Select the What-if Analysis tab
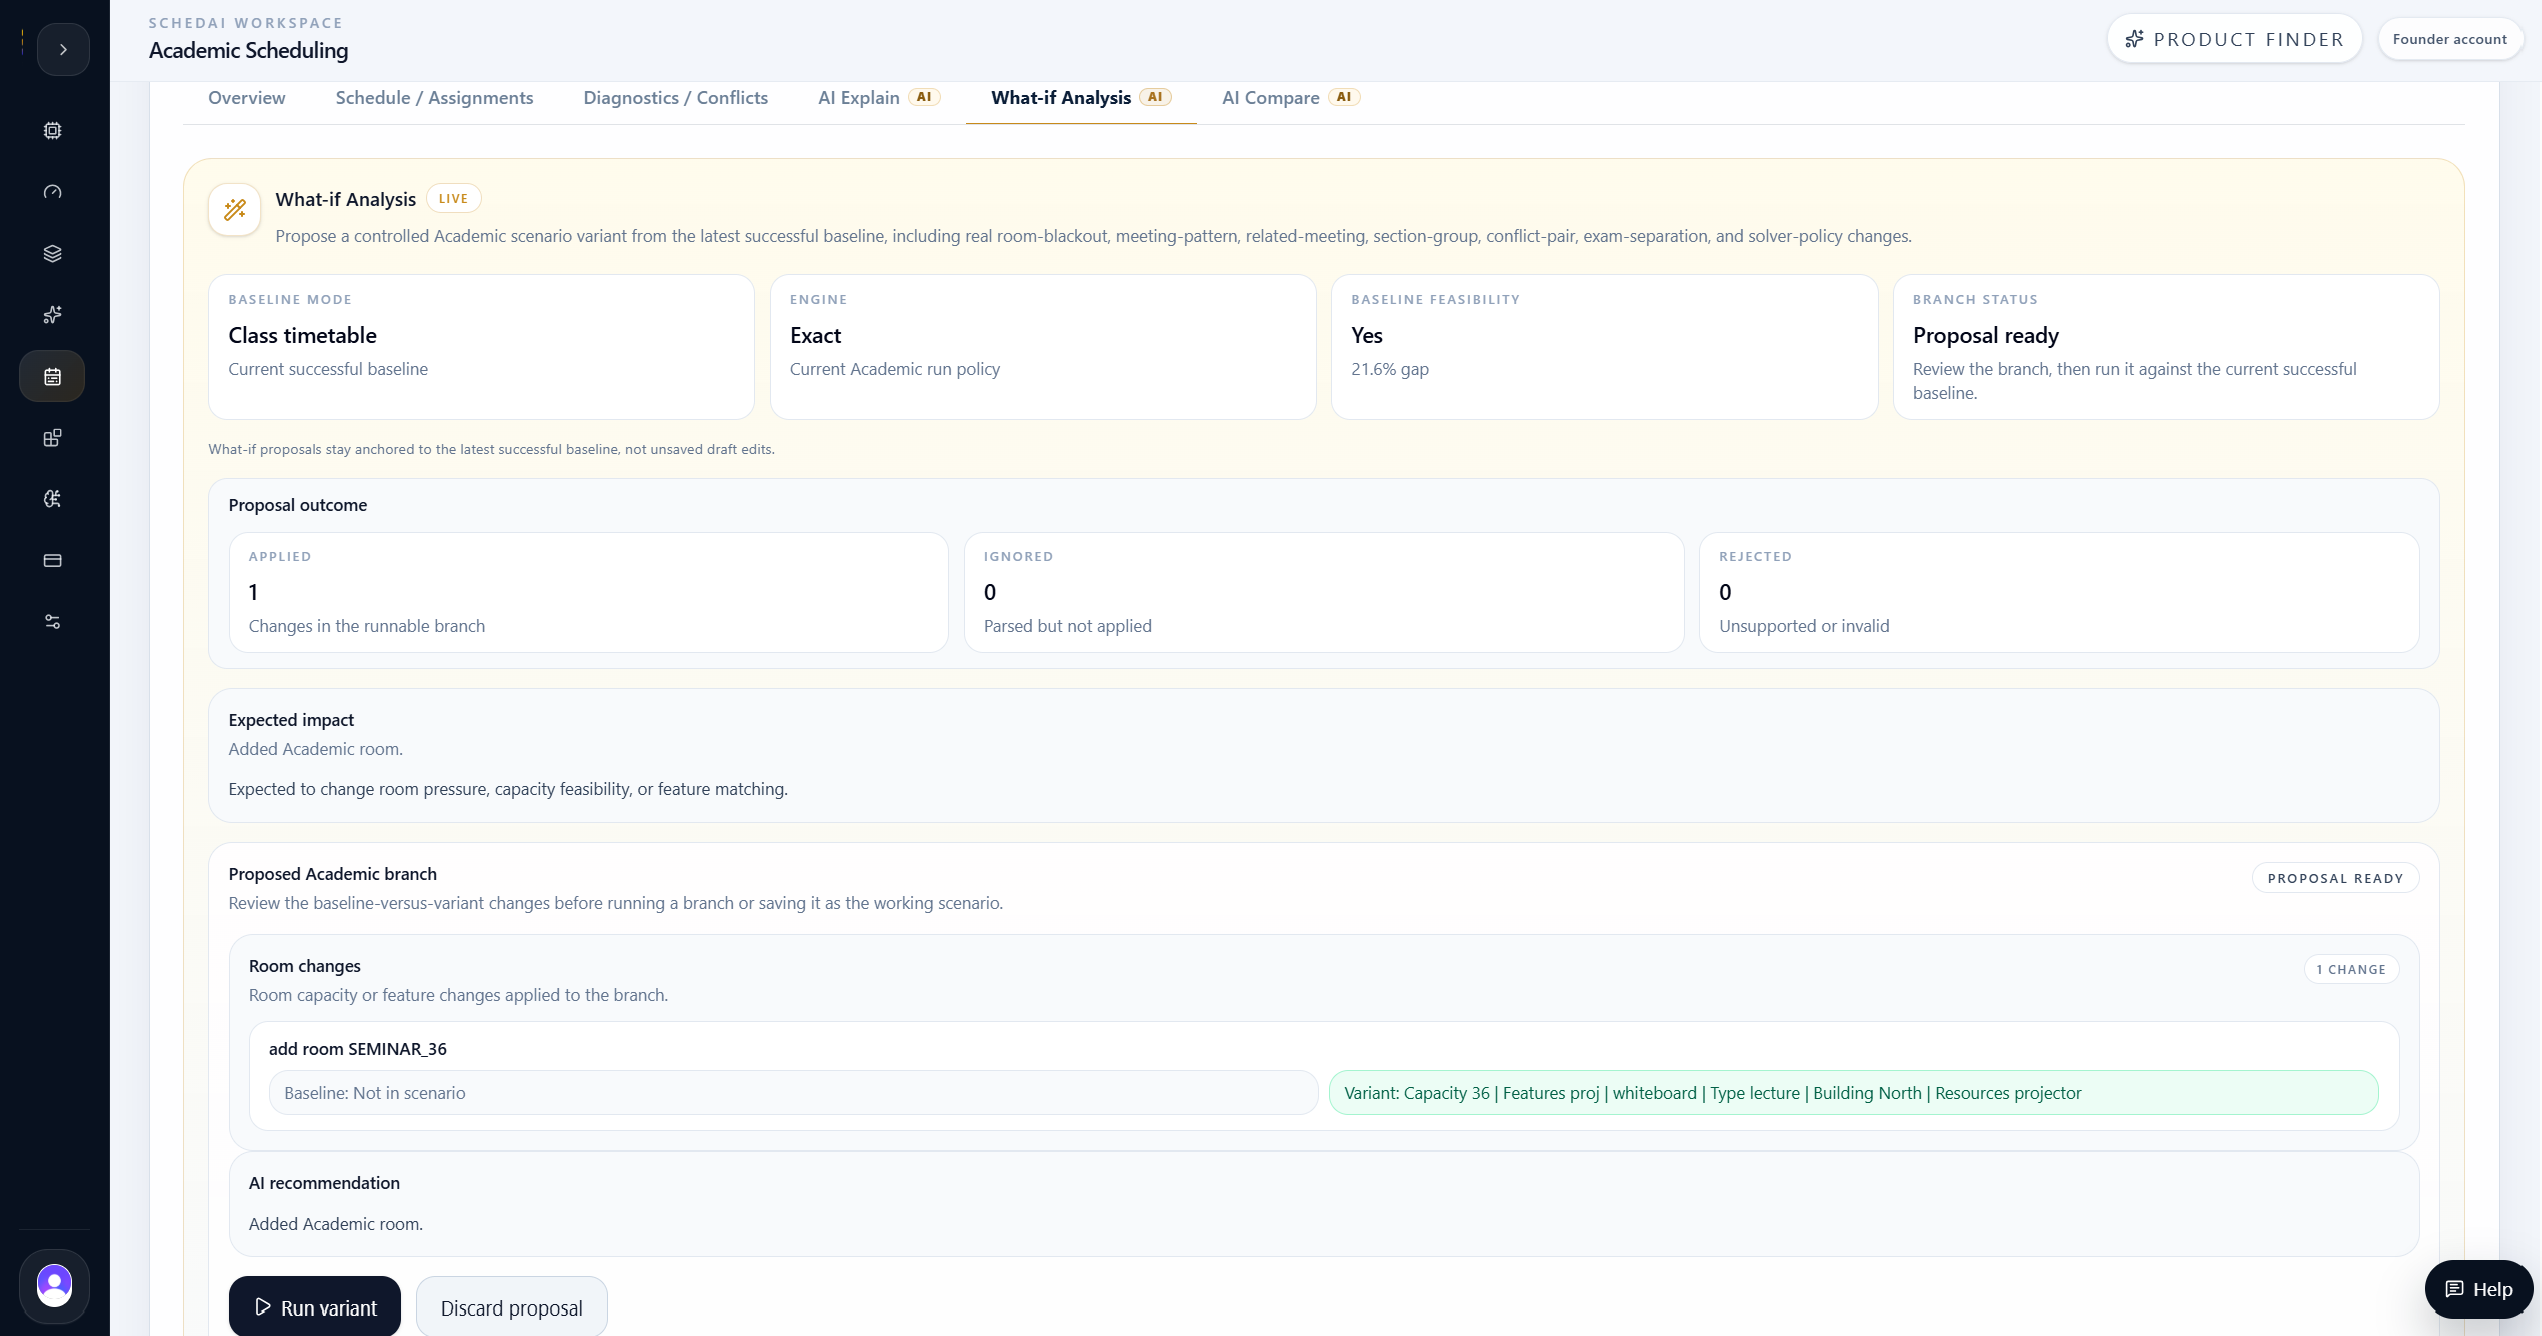The image size is (2542, 1336). coord(1081,98)
